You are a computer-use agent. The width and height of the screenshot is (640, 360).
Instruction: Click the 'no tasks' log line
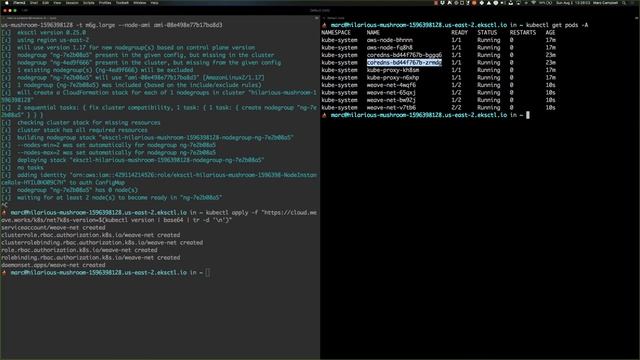(30, 167)
